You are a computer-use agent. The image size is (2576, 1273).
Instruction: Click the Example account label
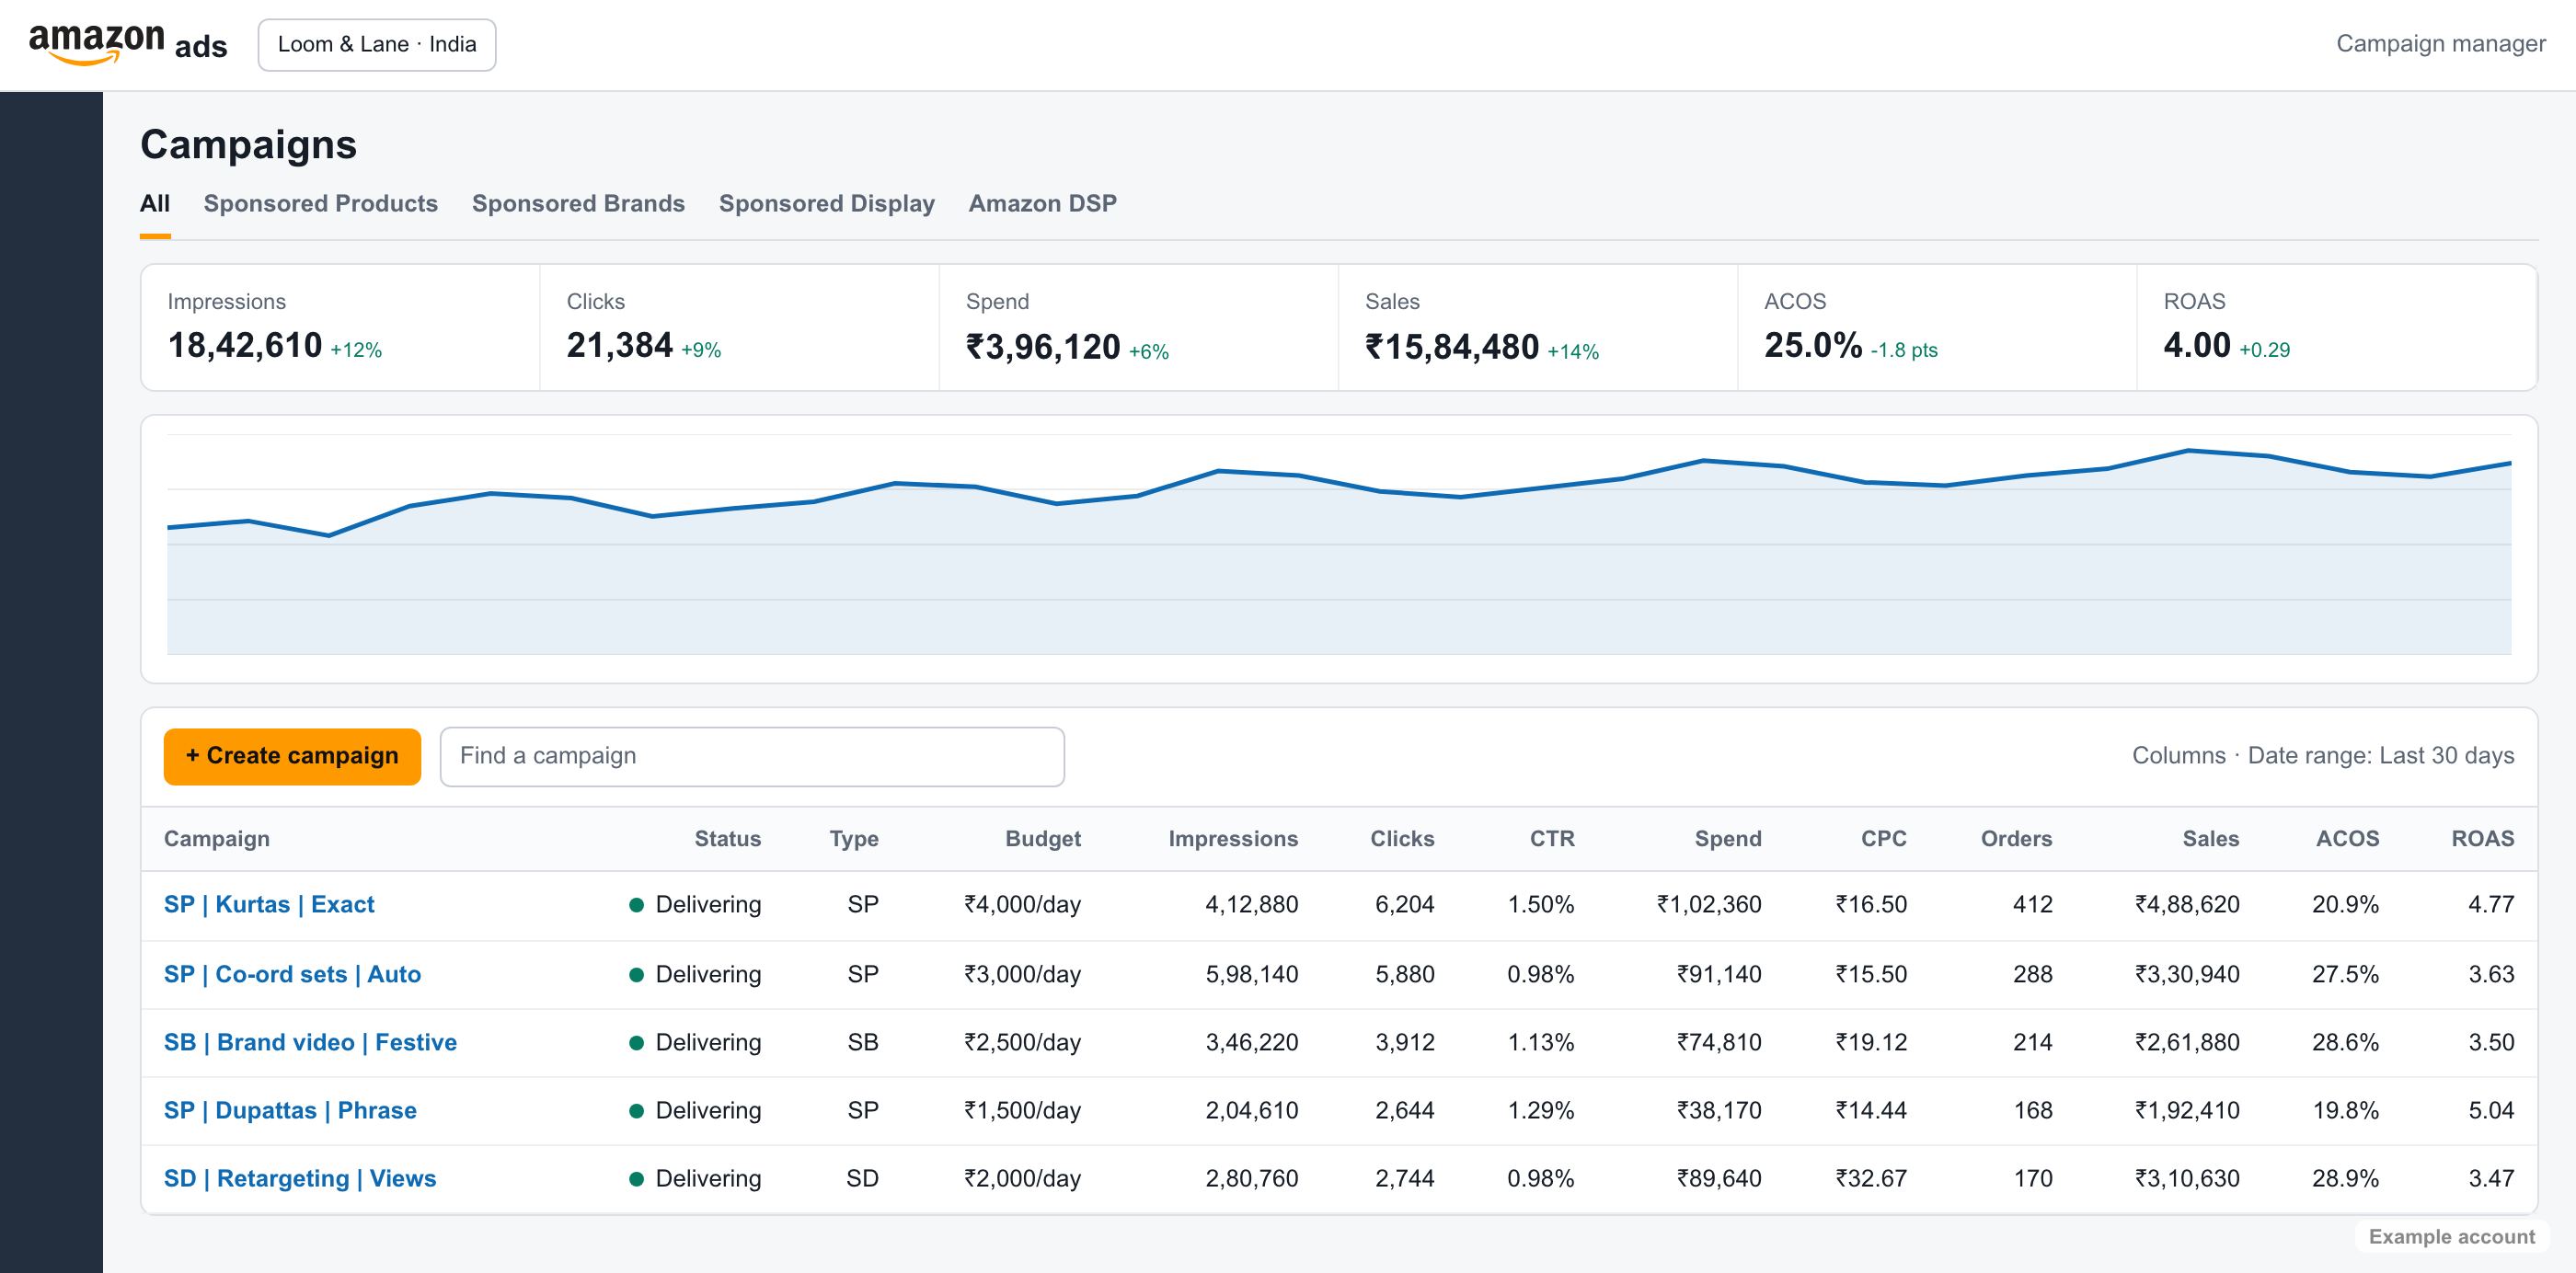point(2452,1236)
